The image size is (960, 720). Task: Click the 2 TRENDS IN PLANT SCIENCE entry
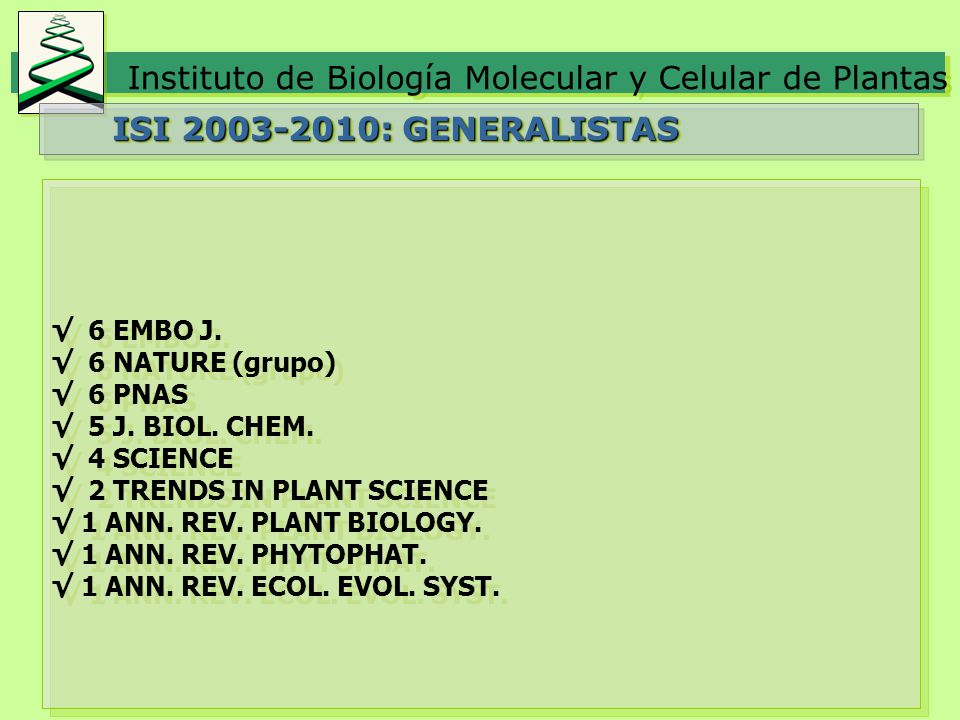pyautogui.click(x=288, y=490)
